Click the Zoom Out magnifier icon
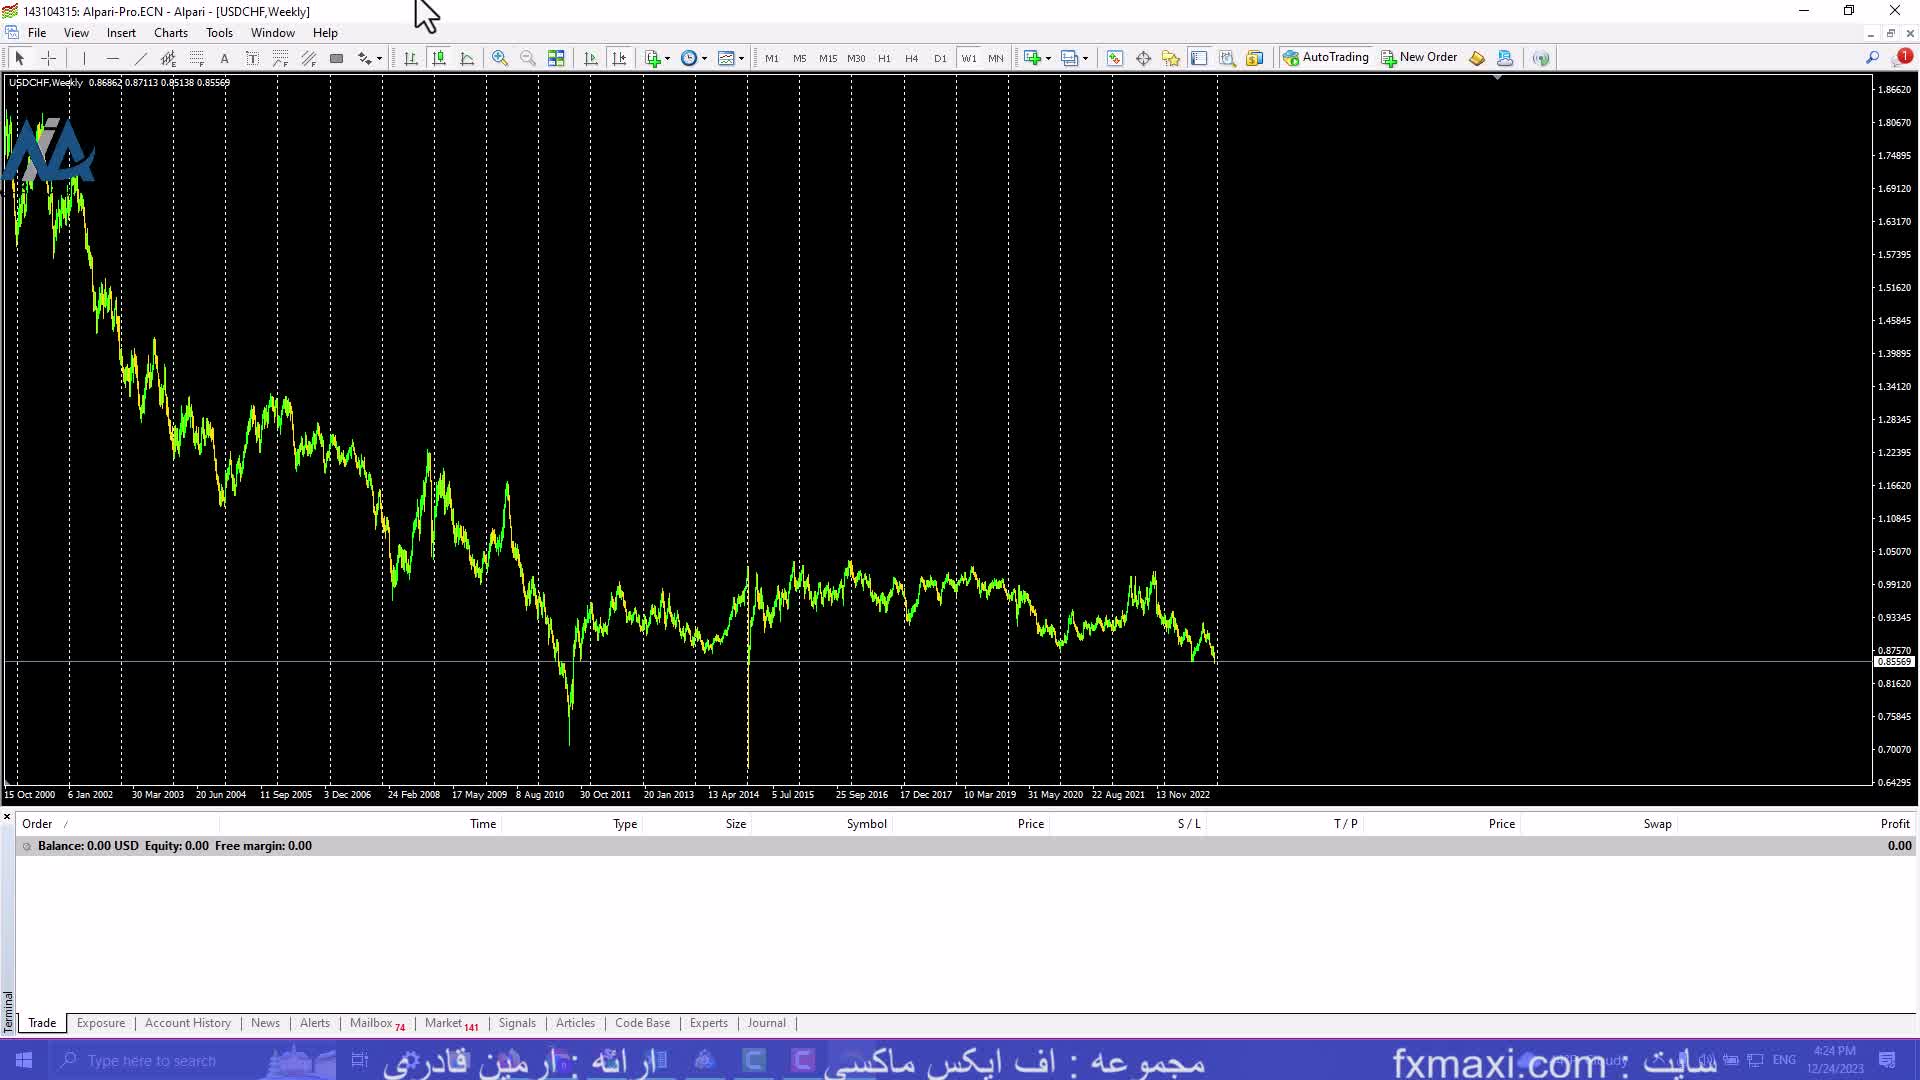 pos(527,58)
